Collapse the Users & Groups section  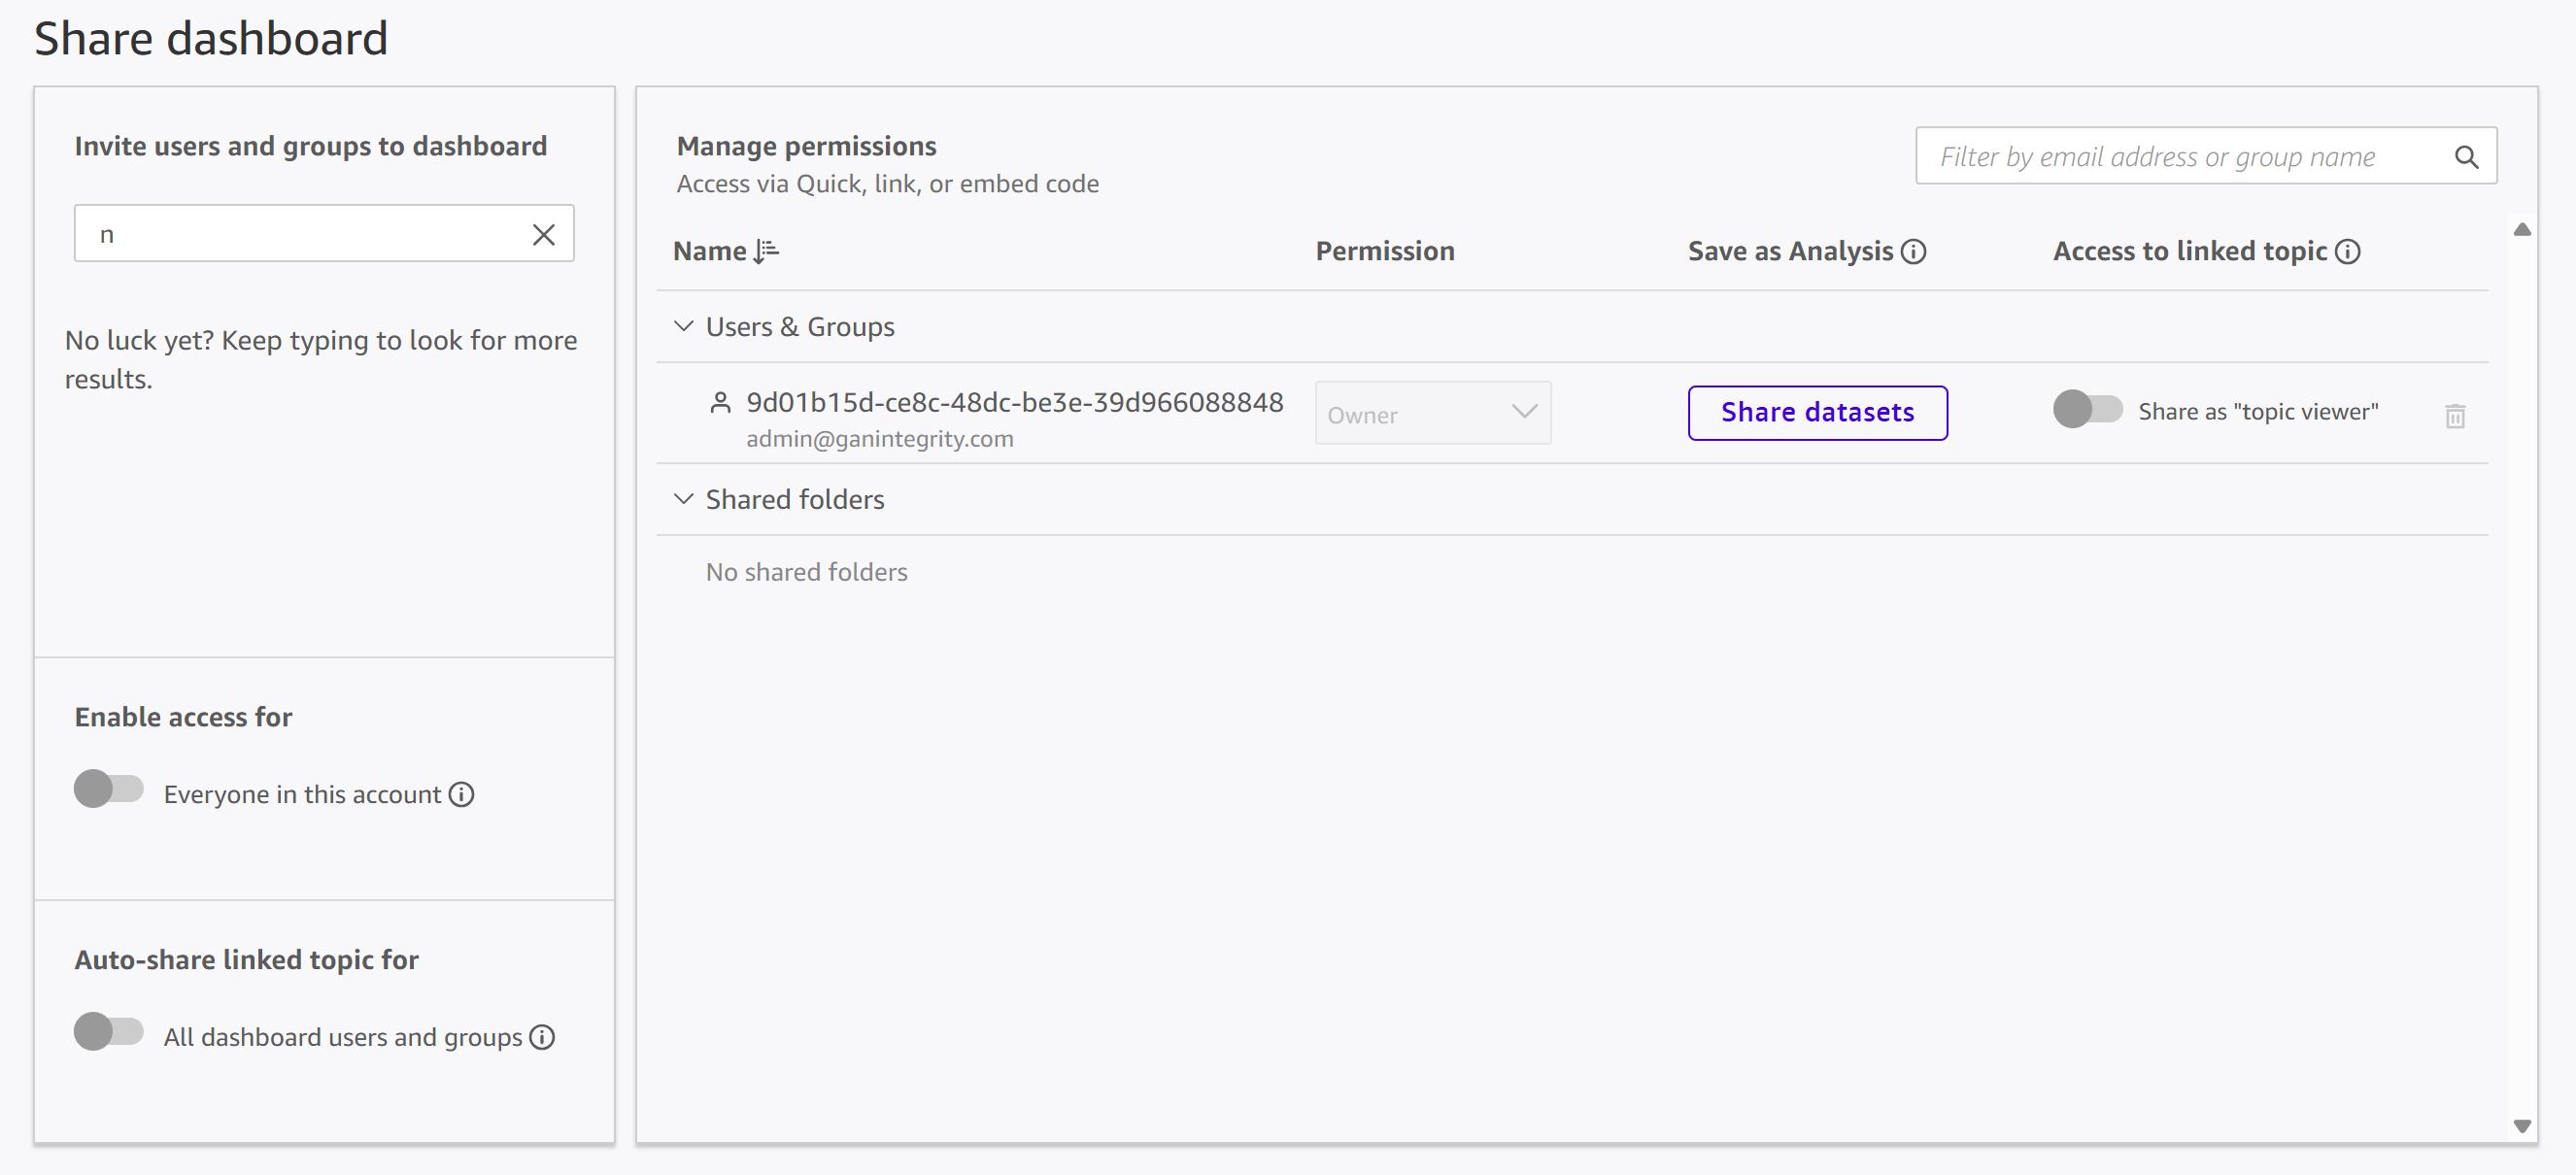click(x=684, y=326)
